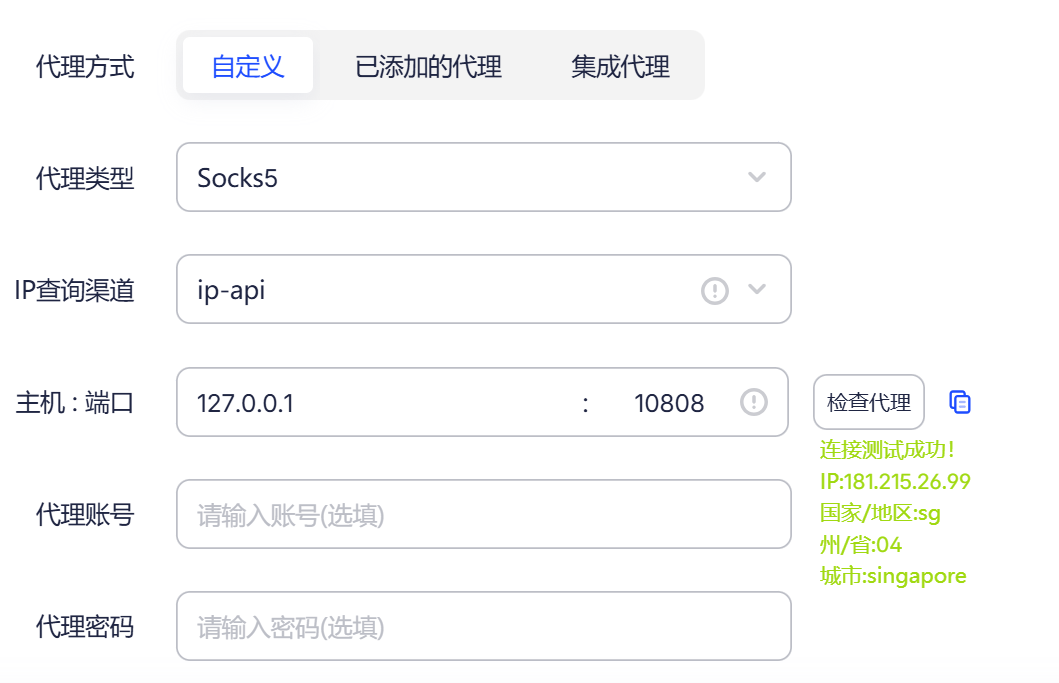1059x683 pixels.
Task: Click the info icon in the IP查询渠道 field
Action: click(x=714, y=290)
